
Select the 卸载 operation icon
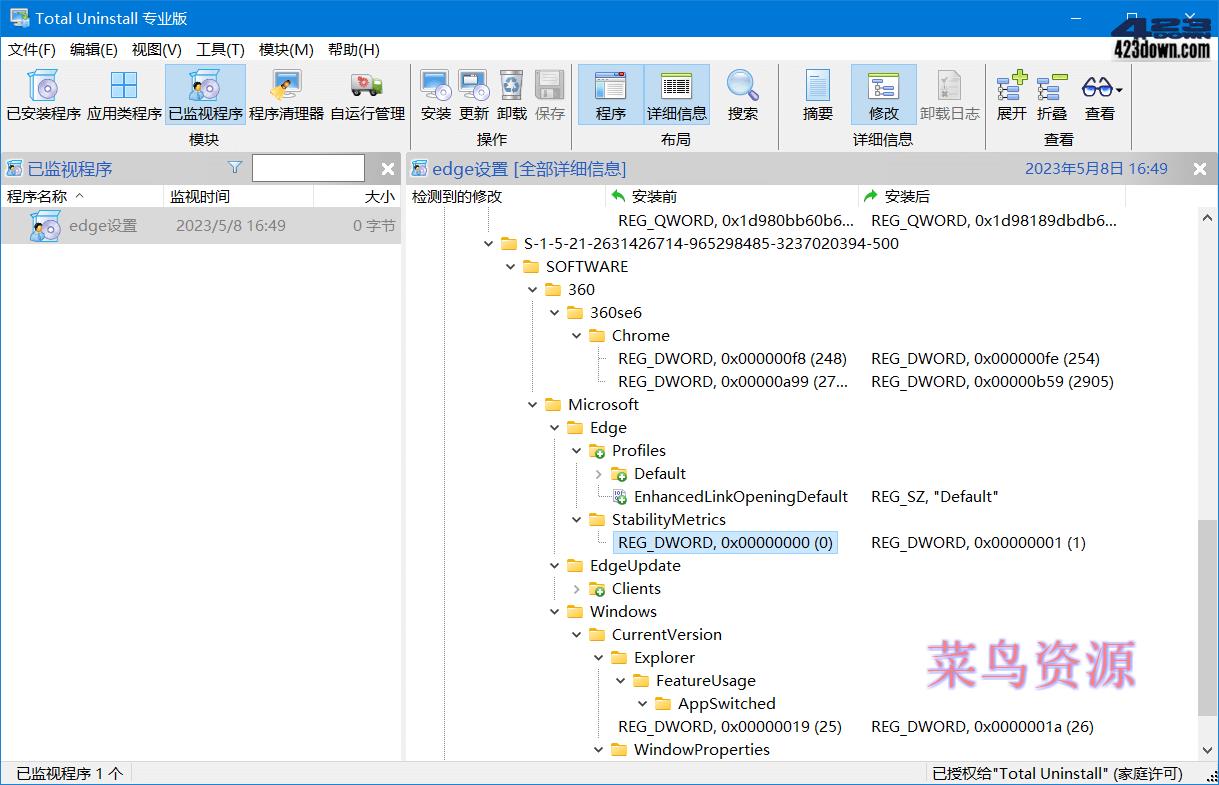pyautogui.click(x=510, y=95)
